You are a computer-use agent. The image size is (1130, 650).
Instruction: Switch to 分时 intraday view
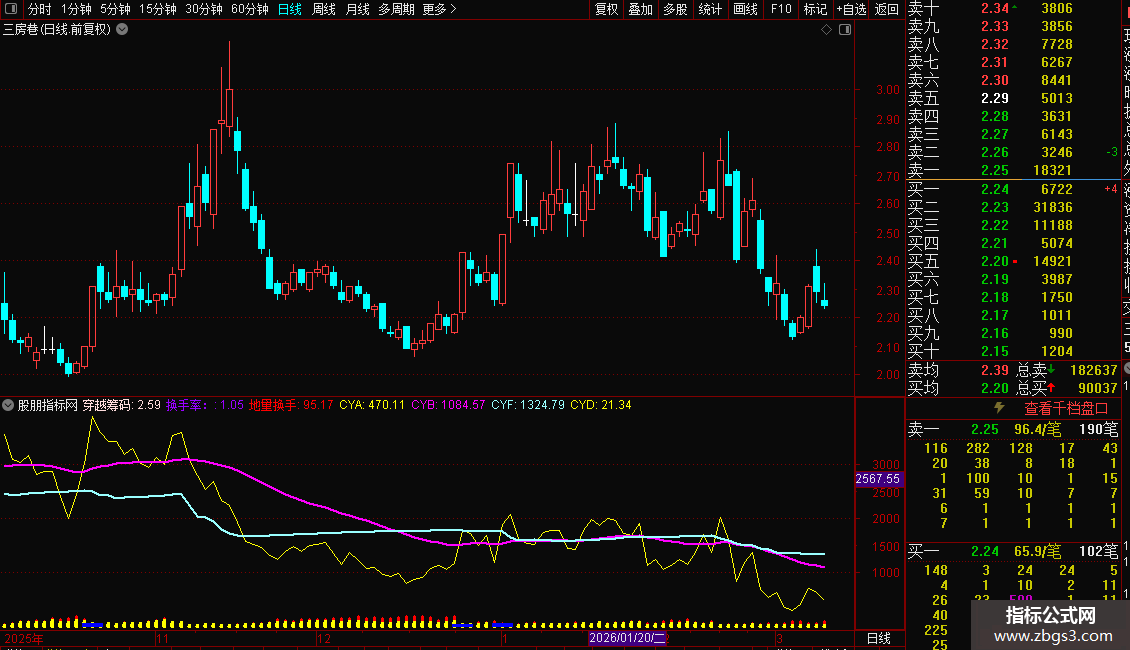click(39, 9)
